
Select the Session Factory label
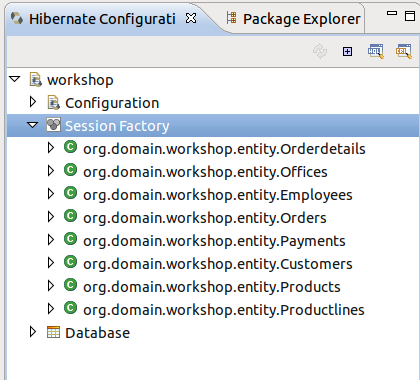(x=117, y=126)
